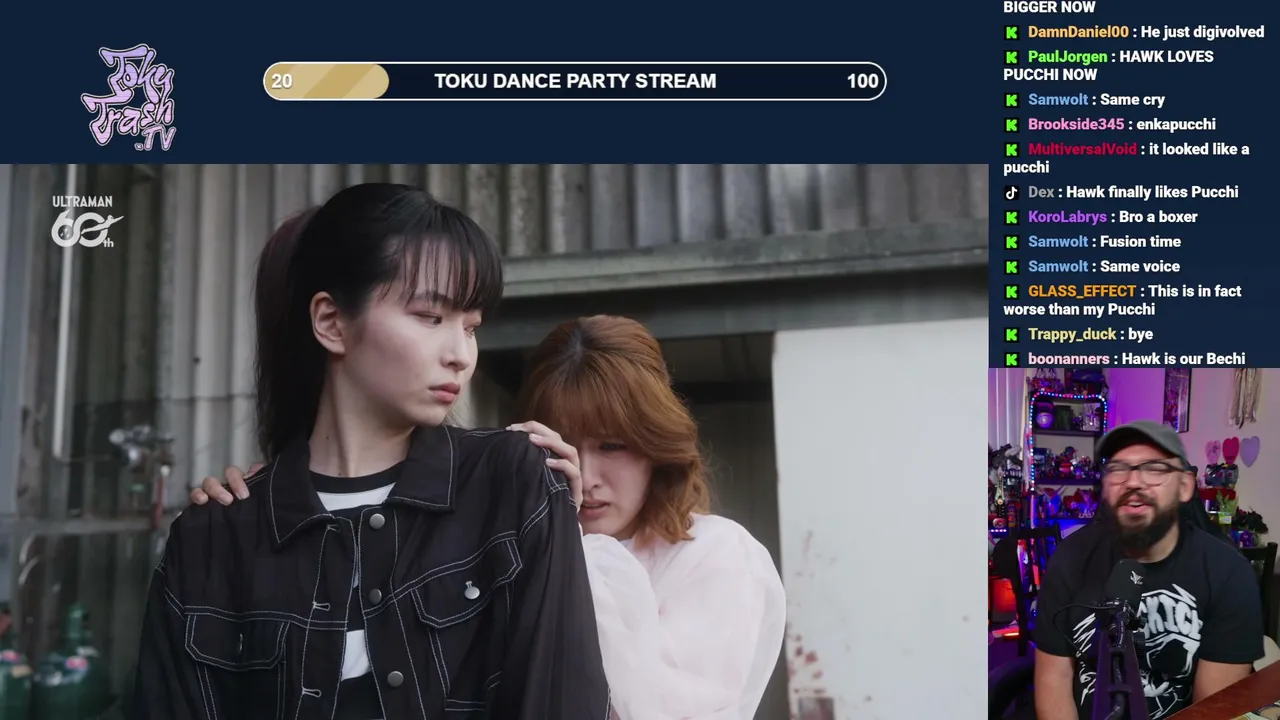Click the Kick icon on the "Fusion time" message

pyautogui.click(x=1011, y=242)
